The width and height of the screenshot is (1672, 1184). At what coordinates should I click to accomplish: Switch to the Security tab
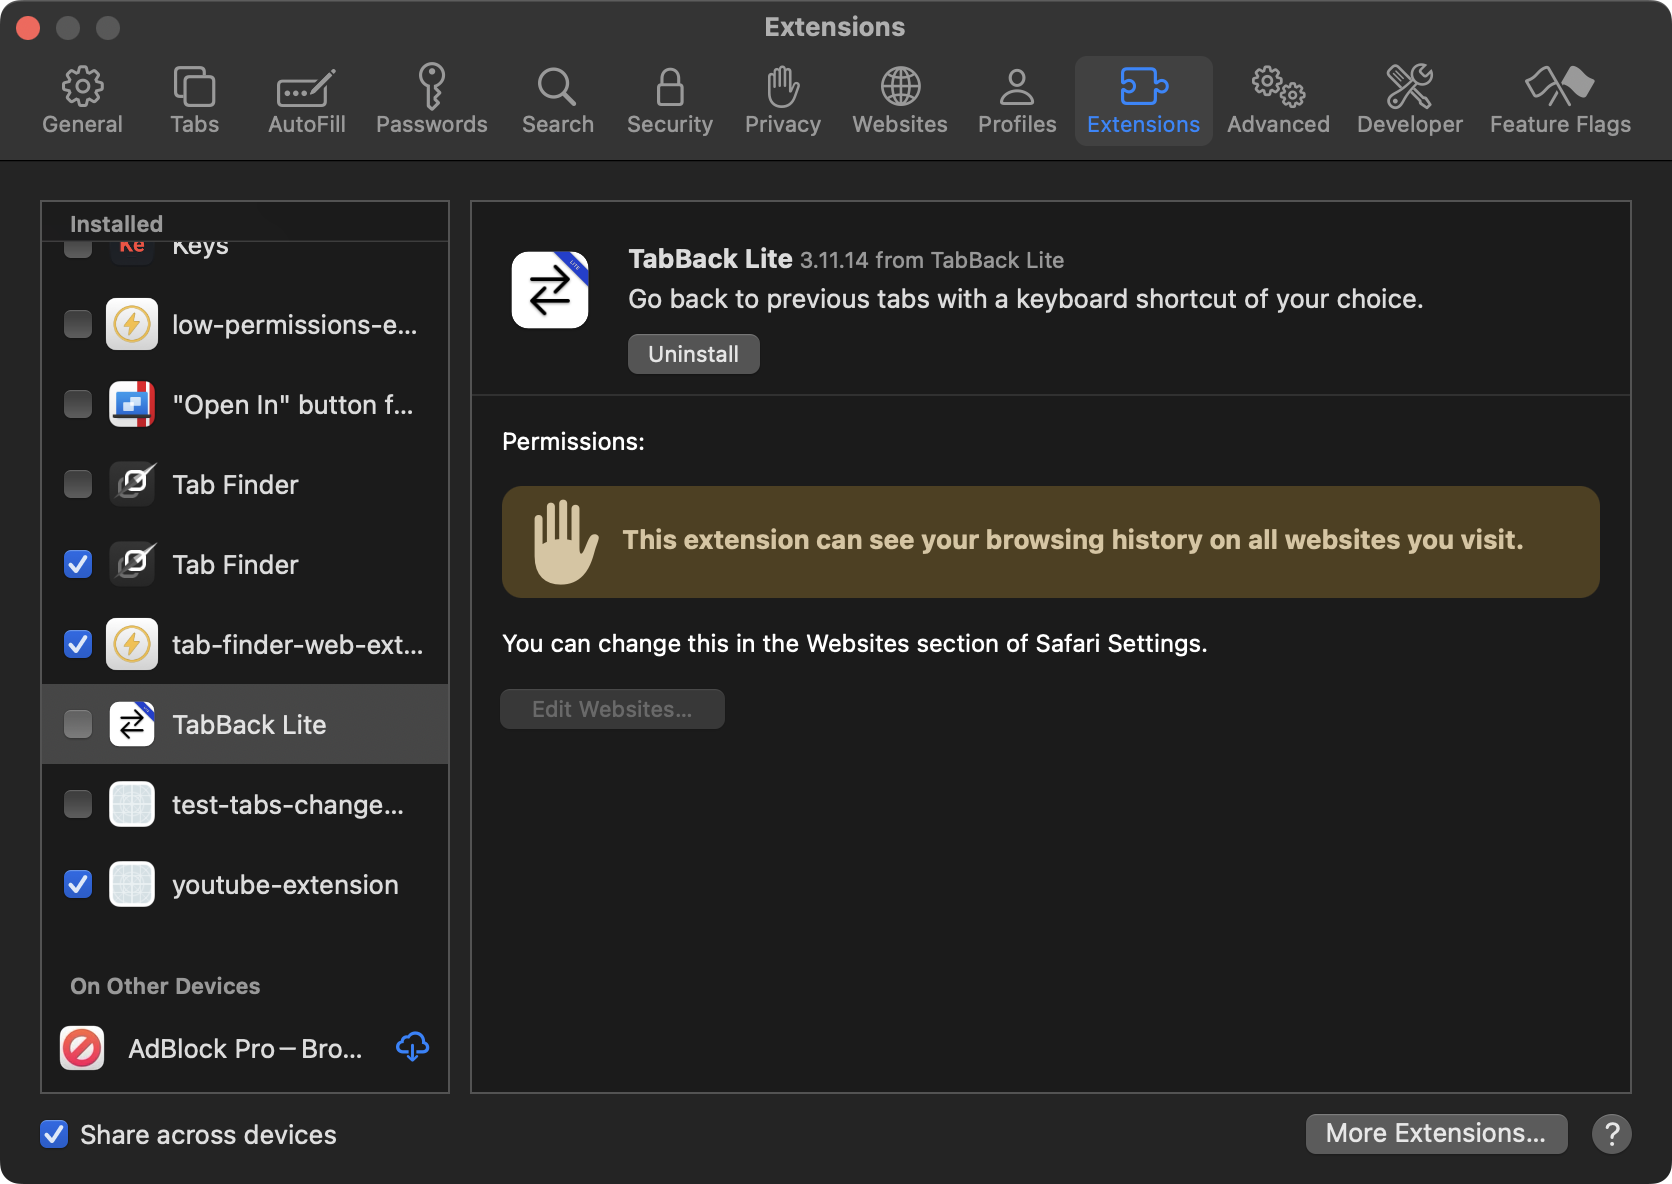669,101
